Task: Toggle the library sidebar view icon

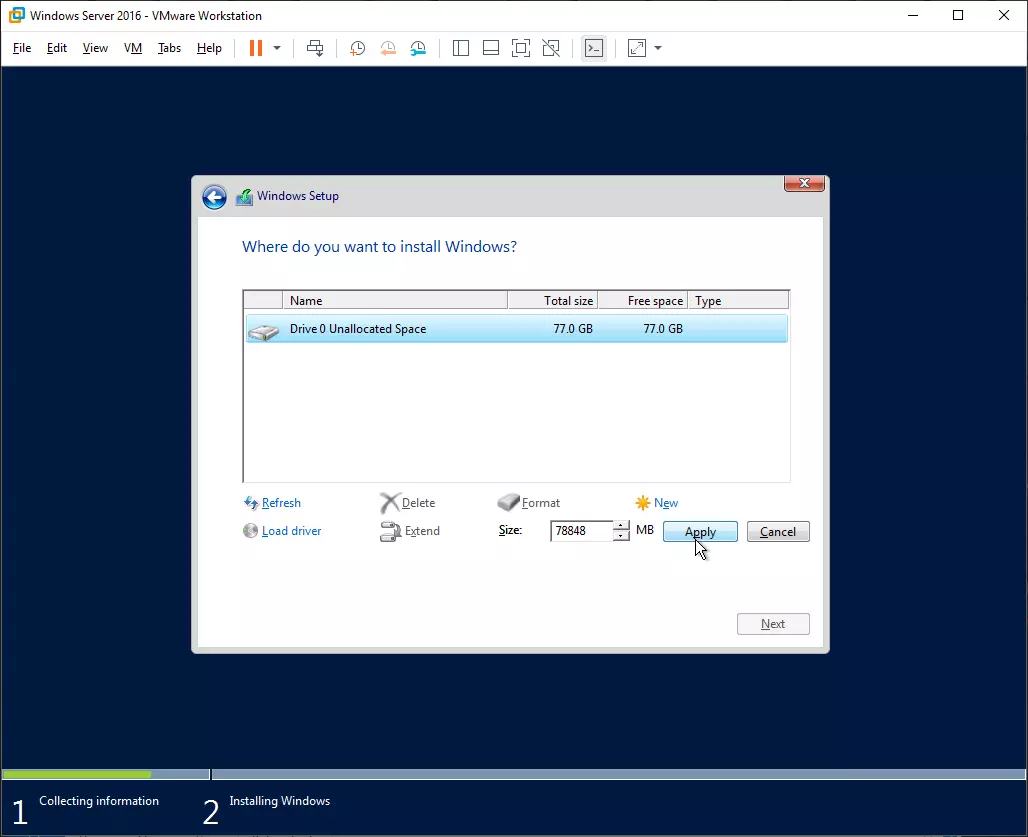Action: (461, 48)
